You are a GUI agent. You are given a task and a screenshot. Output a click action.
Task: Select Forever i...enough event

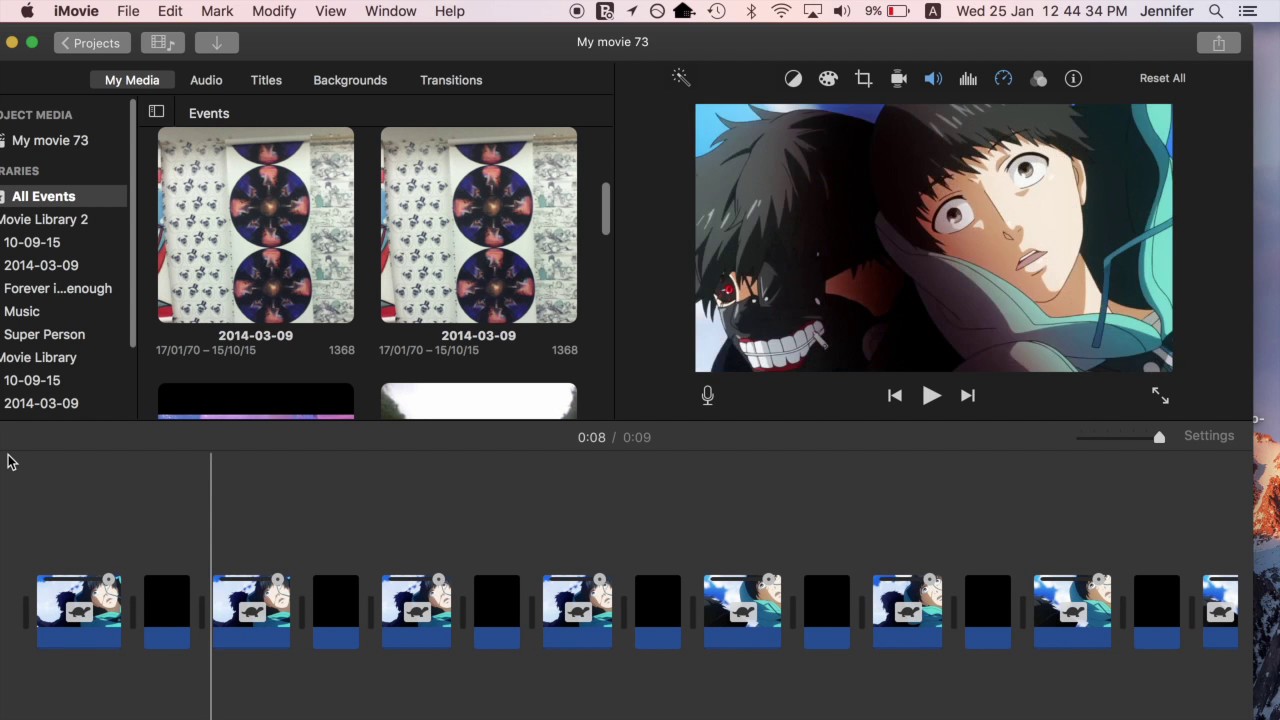click(x=57, y=289)
